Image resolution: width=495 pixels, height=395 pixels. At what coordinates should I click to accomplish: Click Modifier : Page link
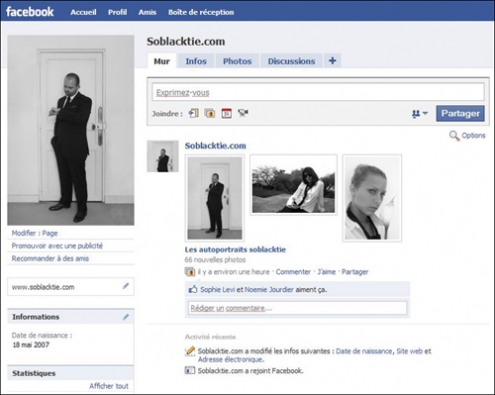tap(35, 233)
